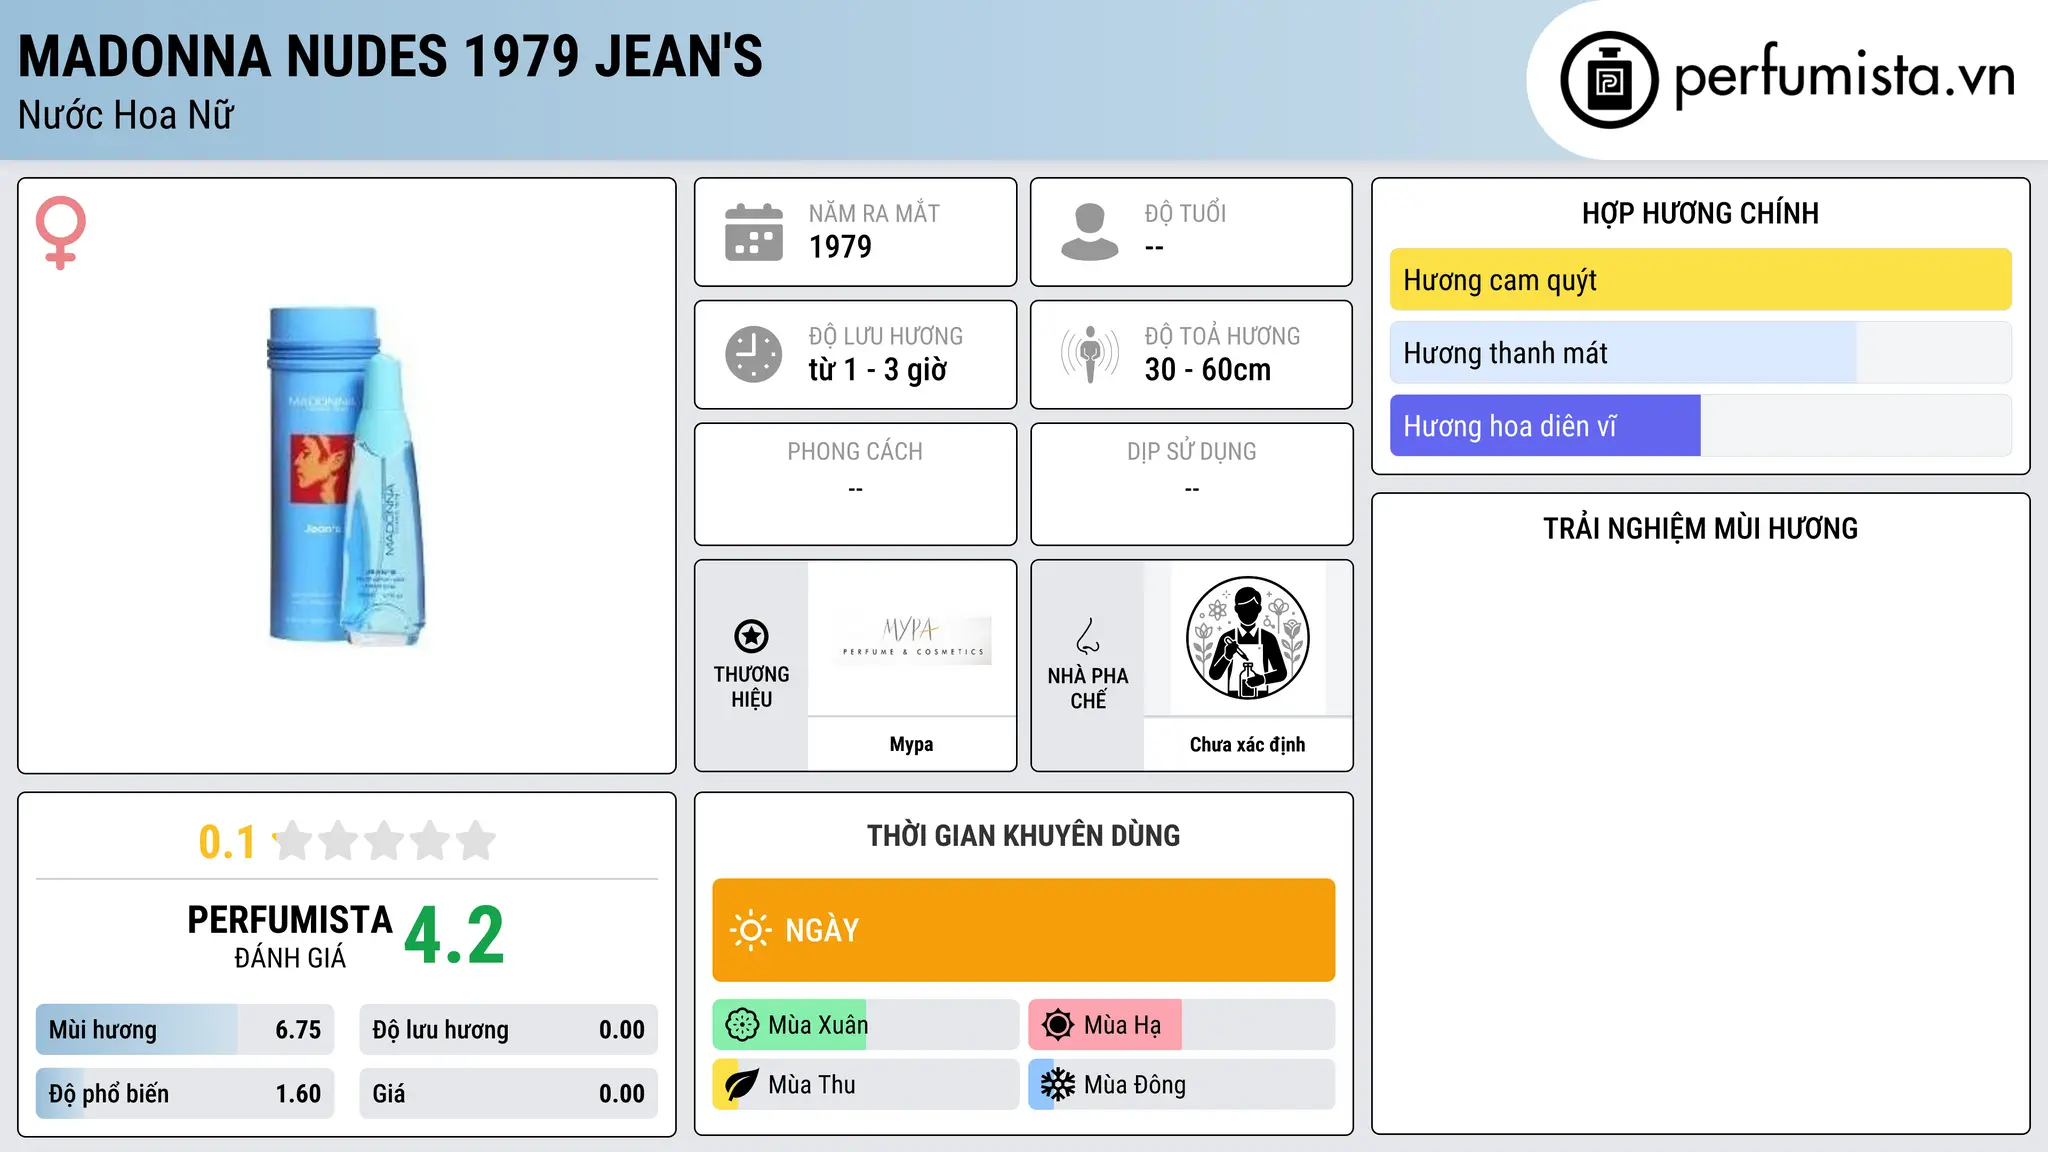The width and height of the screenshot is (2048, 1152).
Task: Click the star badge icon above Thương hiệu
Action: [x=751, y=636]
